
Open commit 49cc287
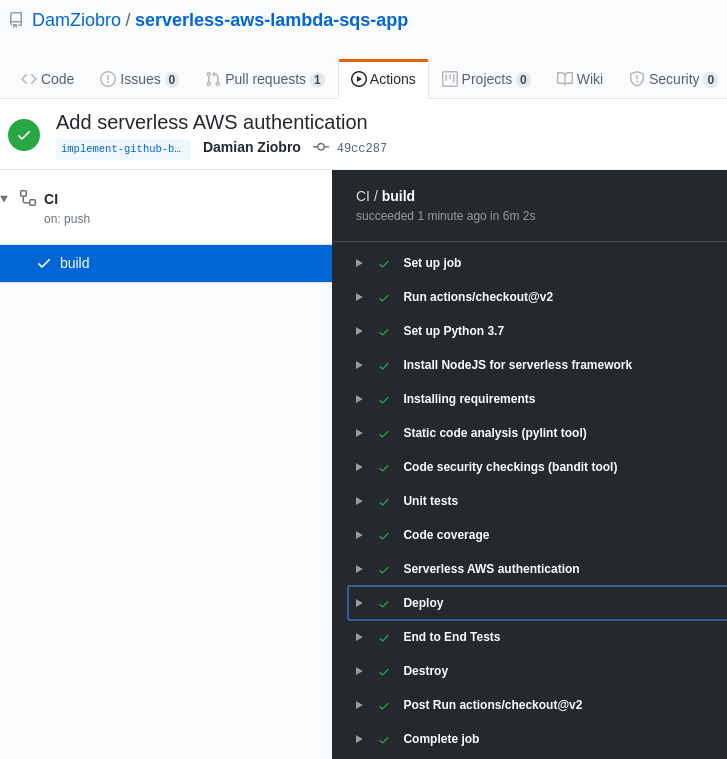click(x=362, y=148)
